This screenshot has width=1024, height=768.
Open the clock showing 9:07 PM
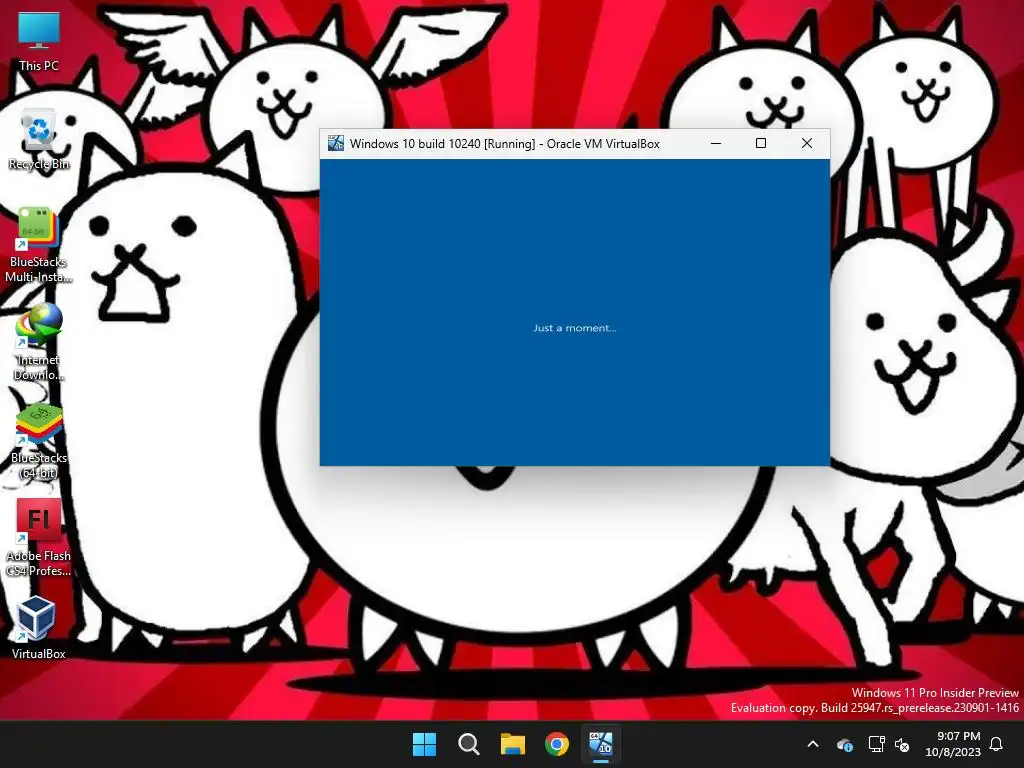(953, 744)
